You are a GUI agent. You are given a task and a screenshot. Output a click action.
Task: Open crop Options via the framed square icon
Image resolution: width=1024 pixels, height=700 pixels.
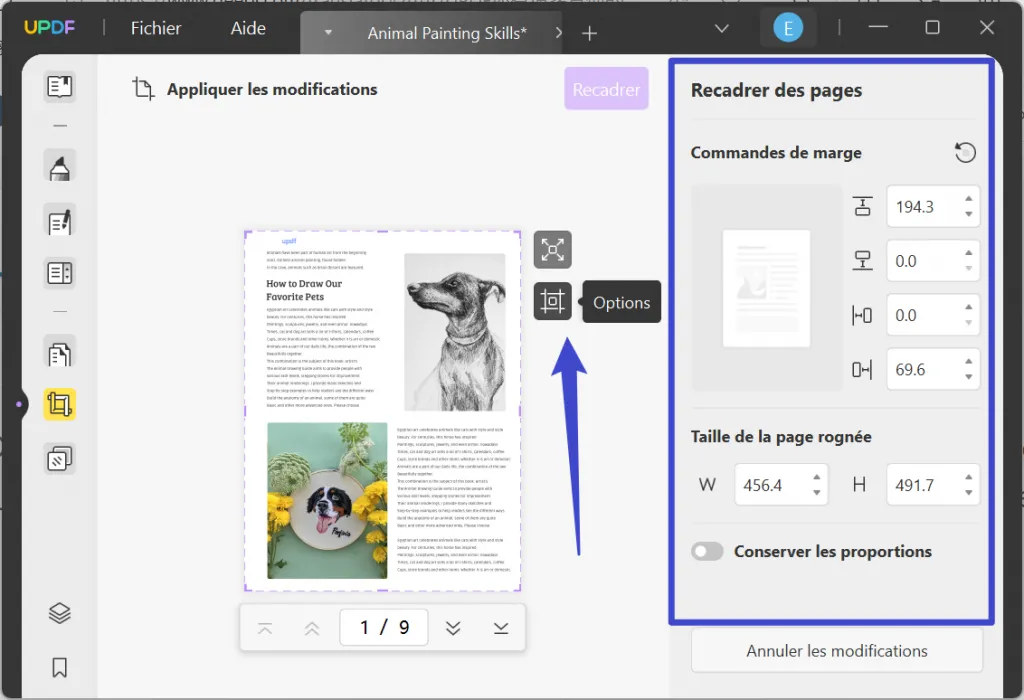tap(552, 301)
